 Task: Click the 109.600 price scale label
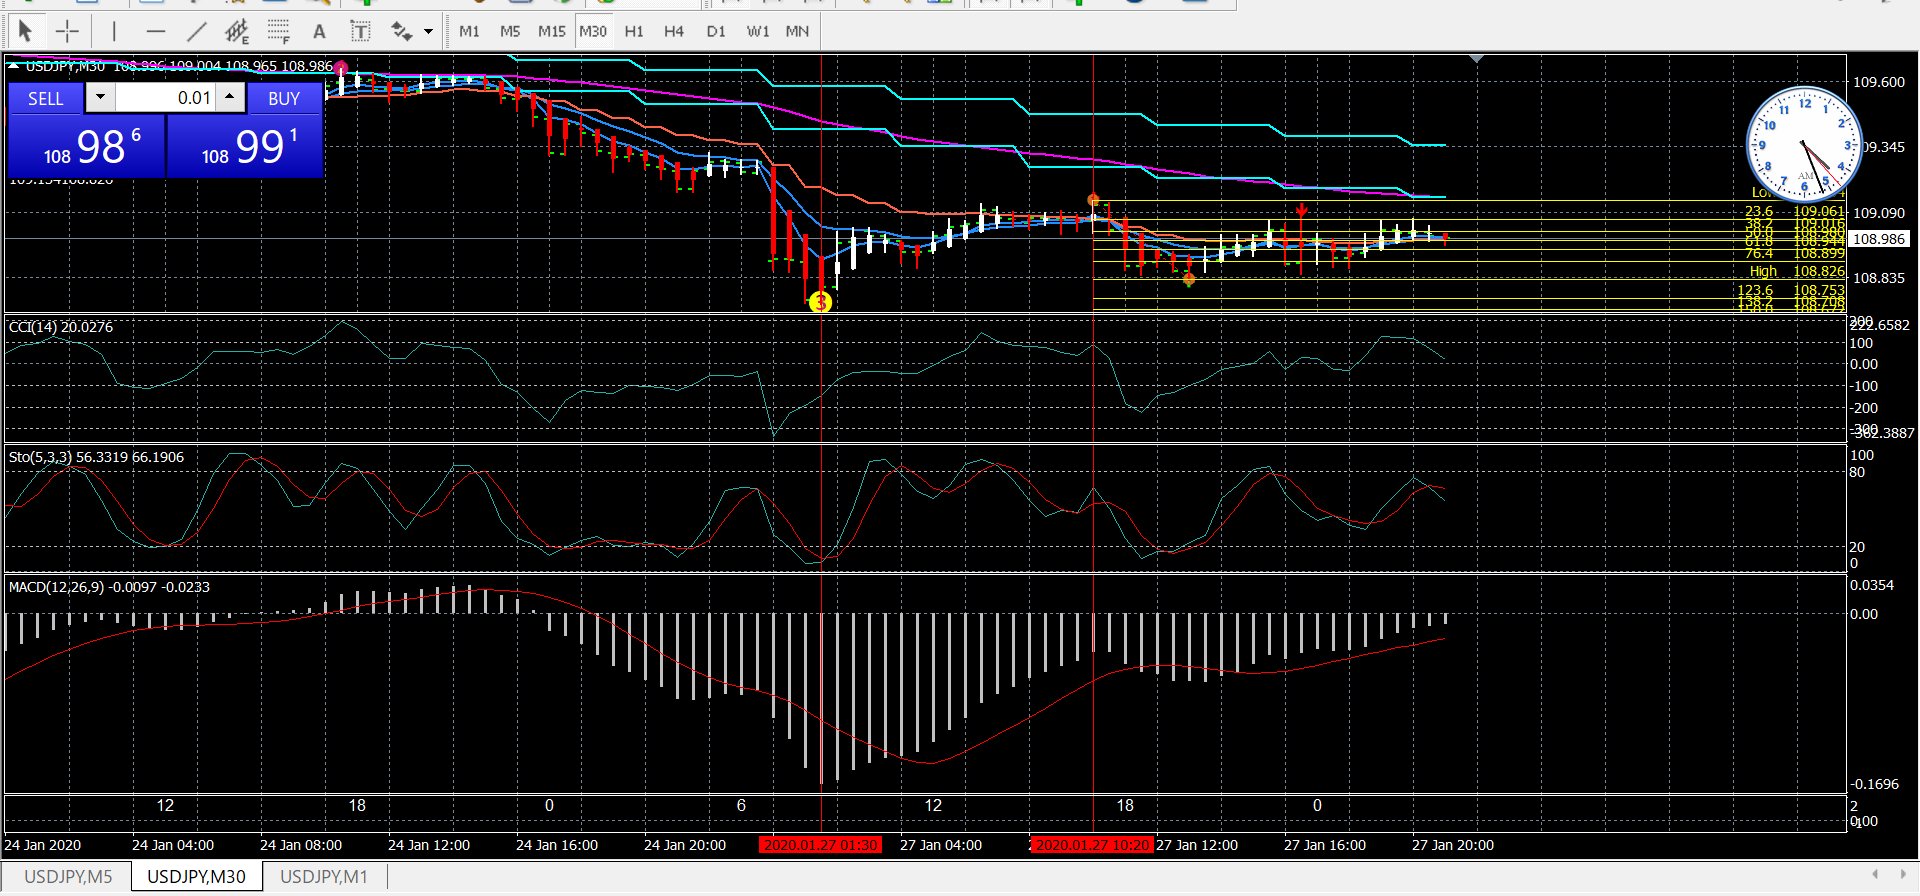(1879, 82)
